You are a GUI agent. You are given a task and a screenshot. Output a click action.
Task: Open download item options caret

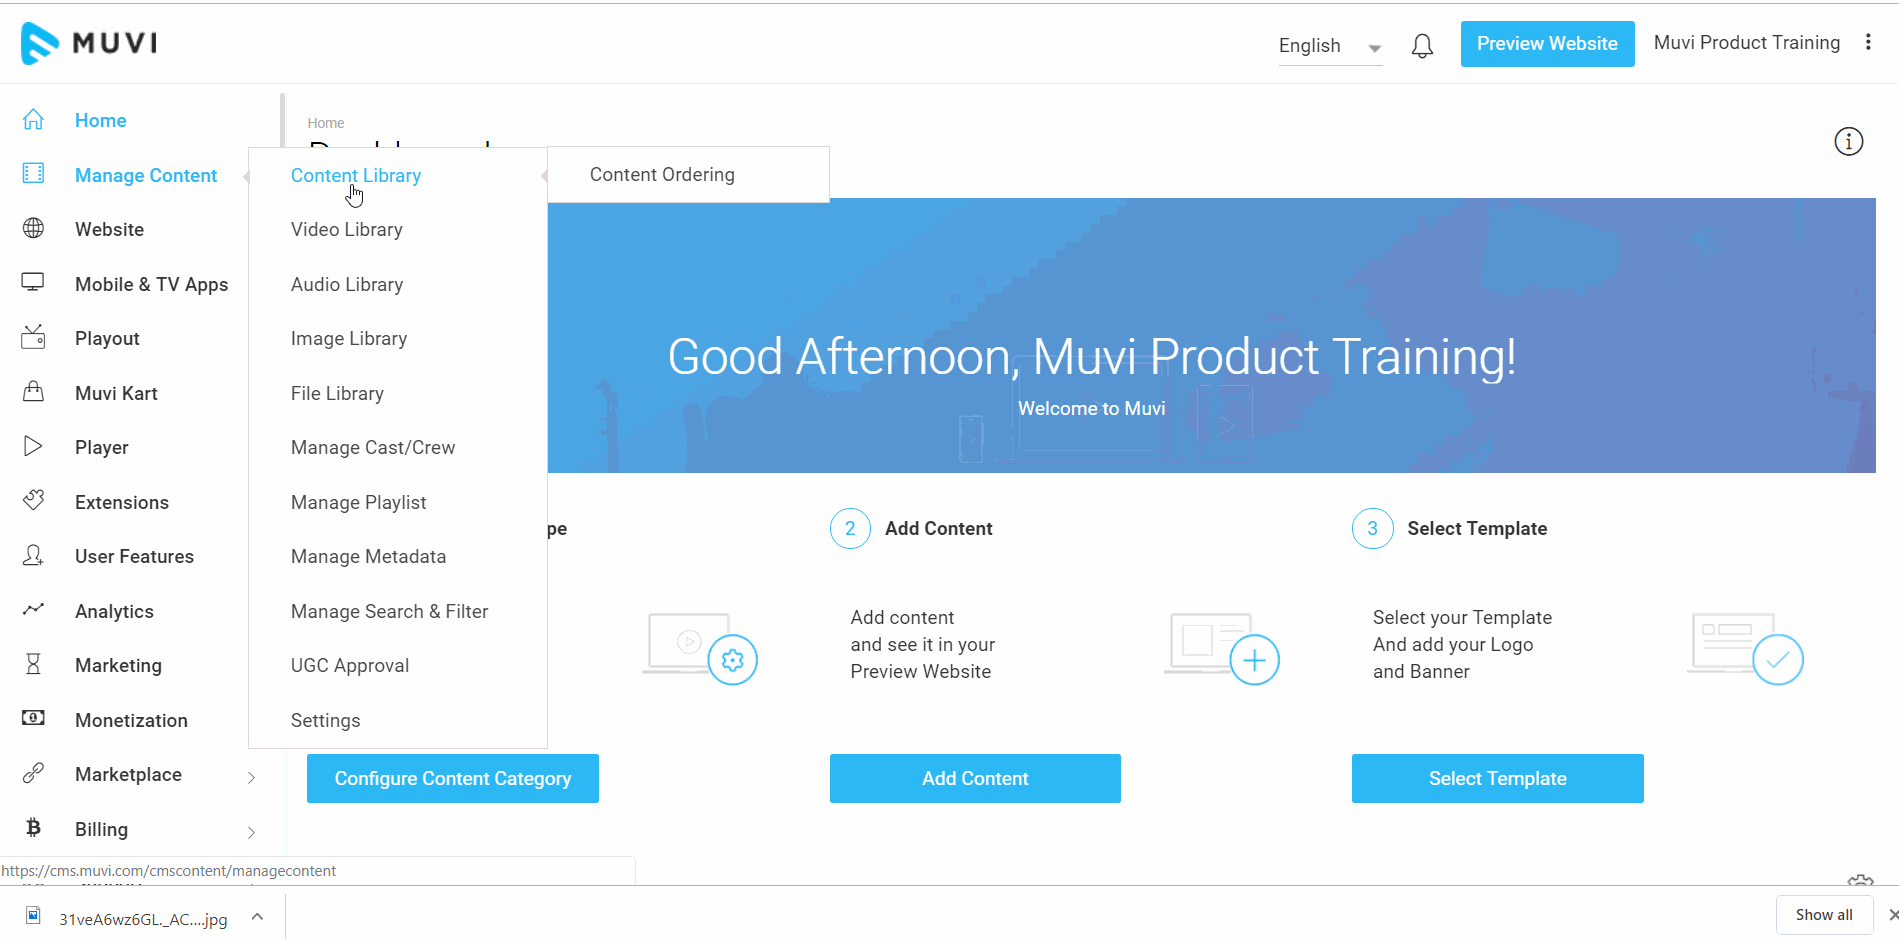coord(258,916)
